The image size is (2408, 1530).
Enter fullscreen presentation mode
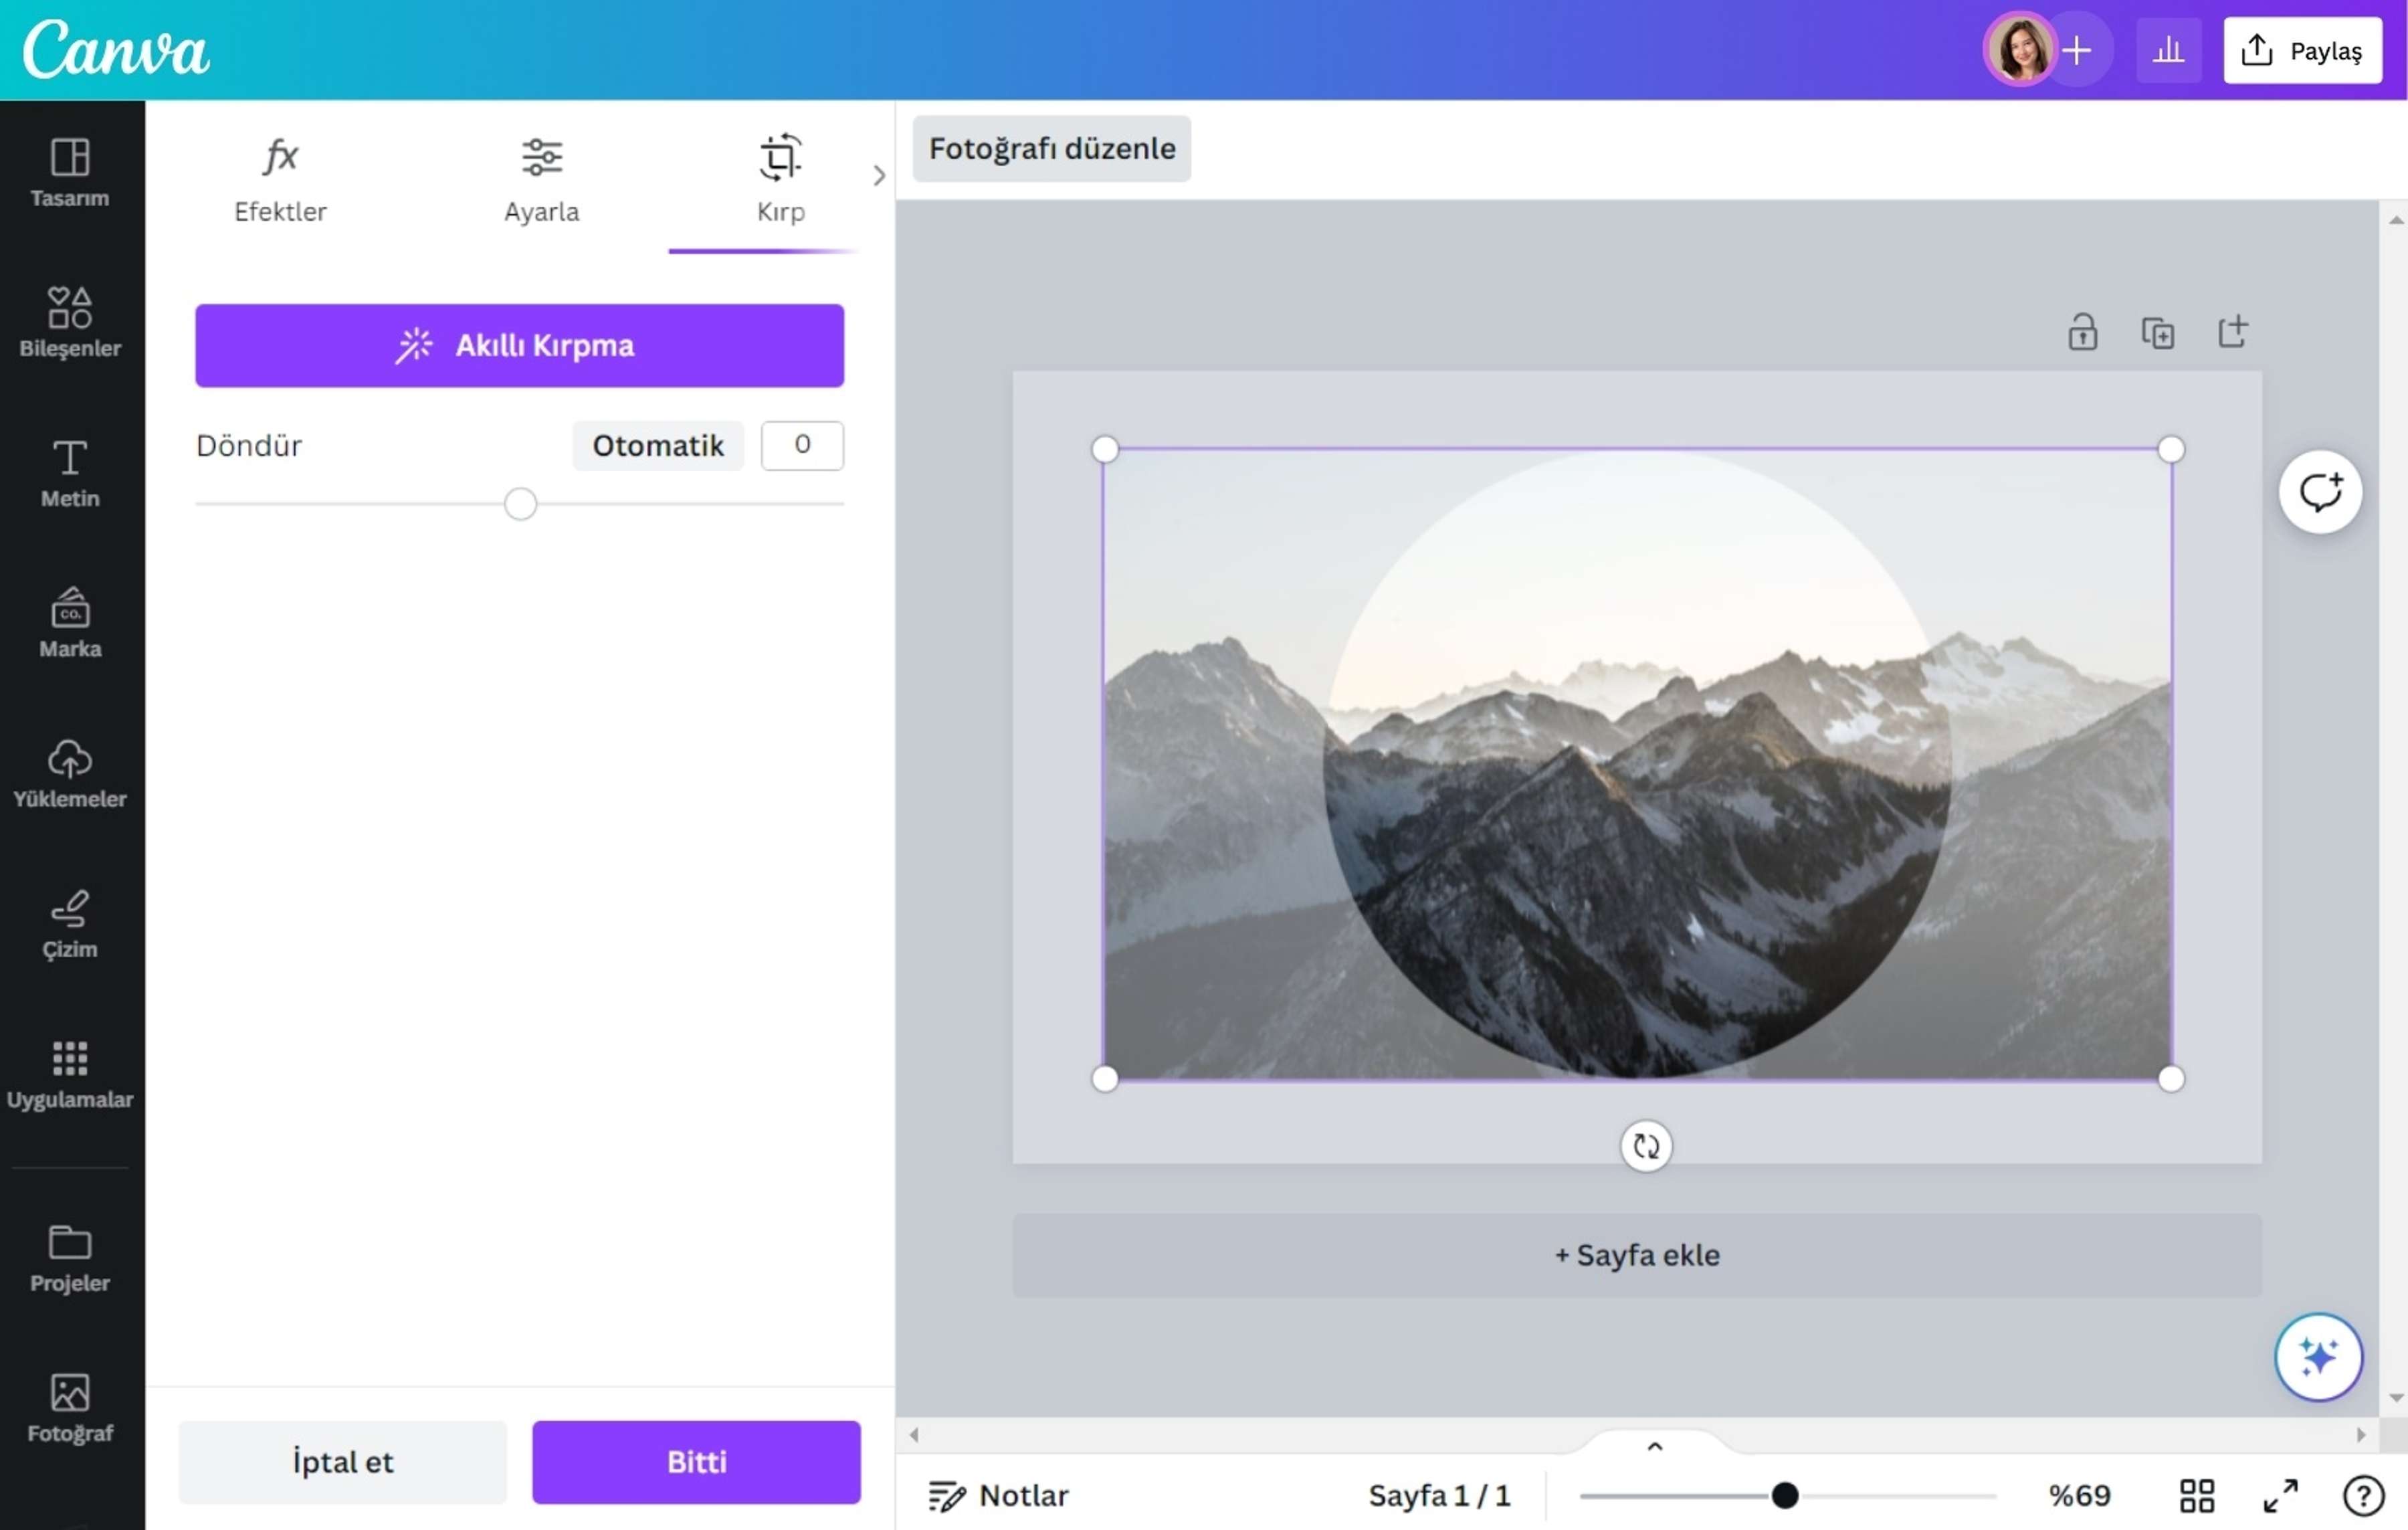(2280, 1496)
